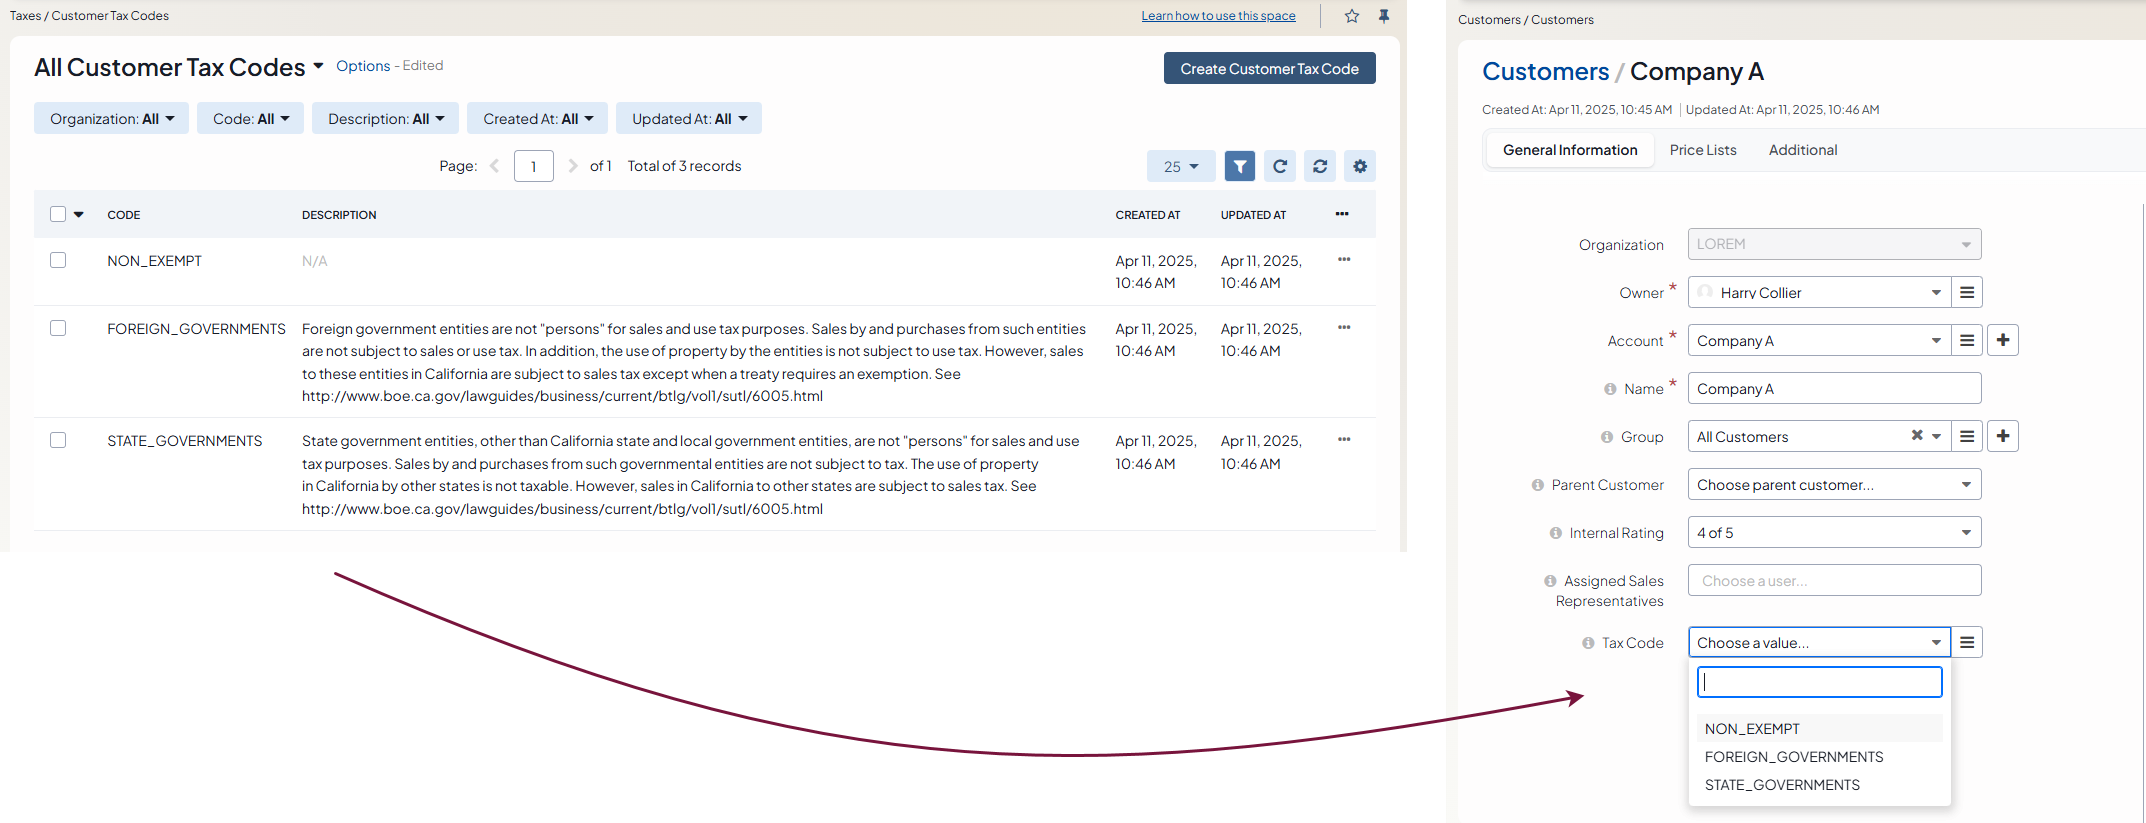Select the FOREIGN_GOVERNMENTS row checkbox

point(58,328)
